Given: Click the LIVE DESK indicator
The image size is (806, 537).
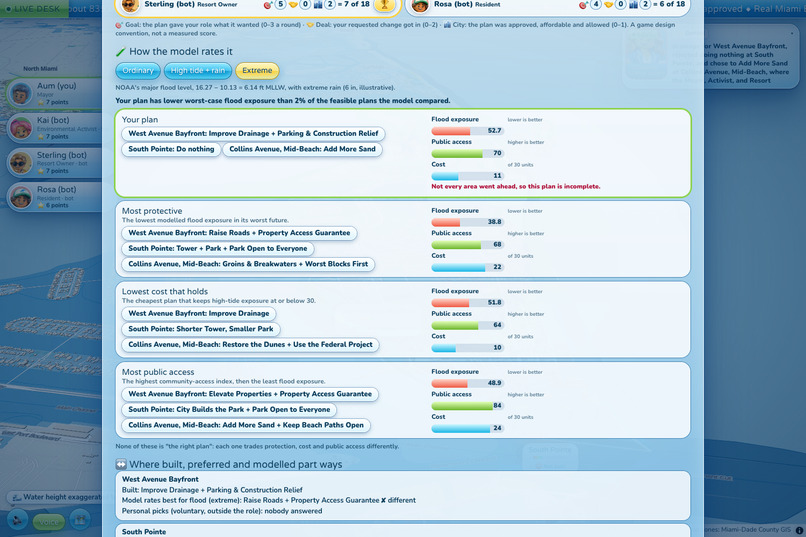Looking at the screenshot, I should [x=34, y=9].
